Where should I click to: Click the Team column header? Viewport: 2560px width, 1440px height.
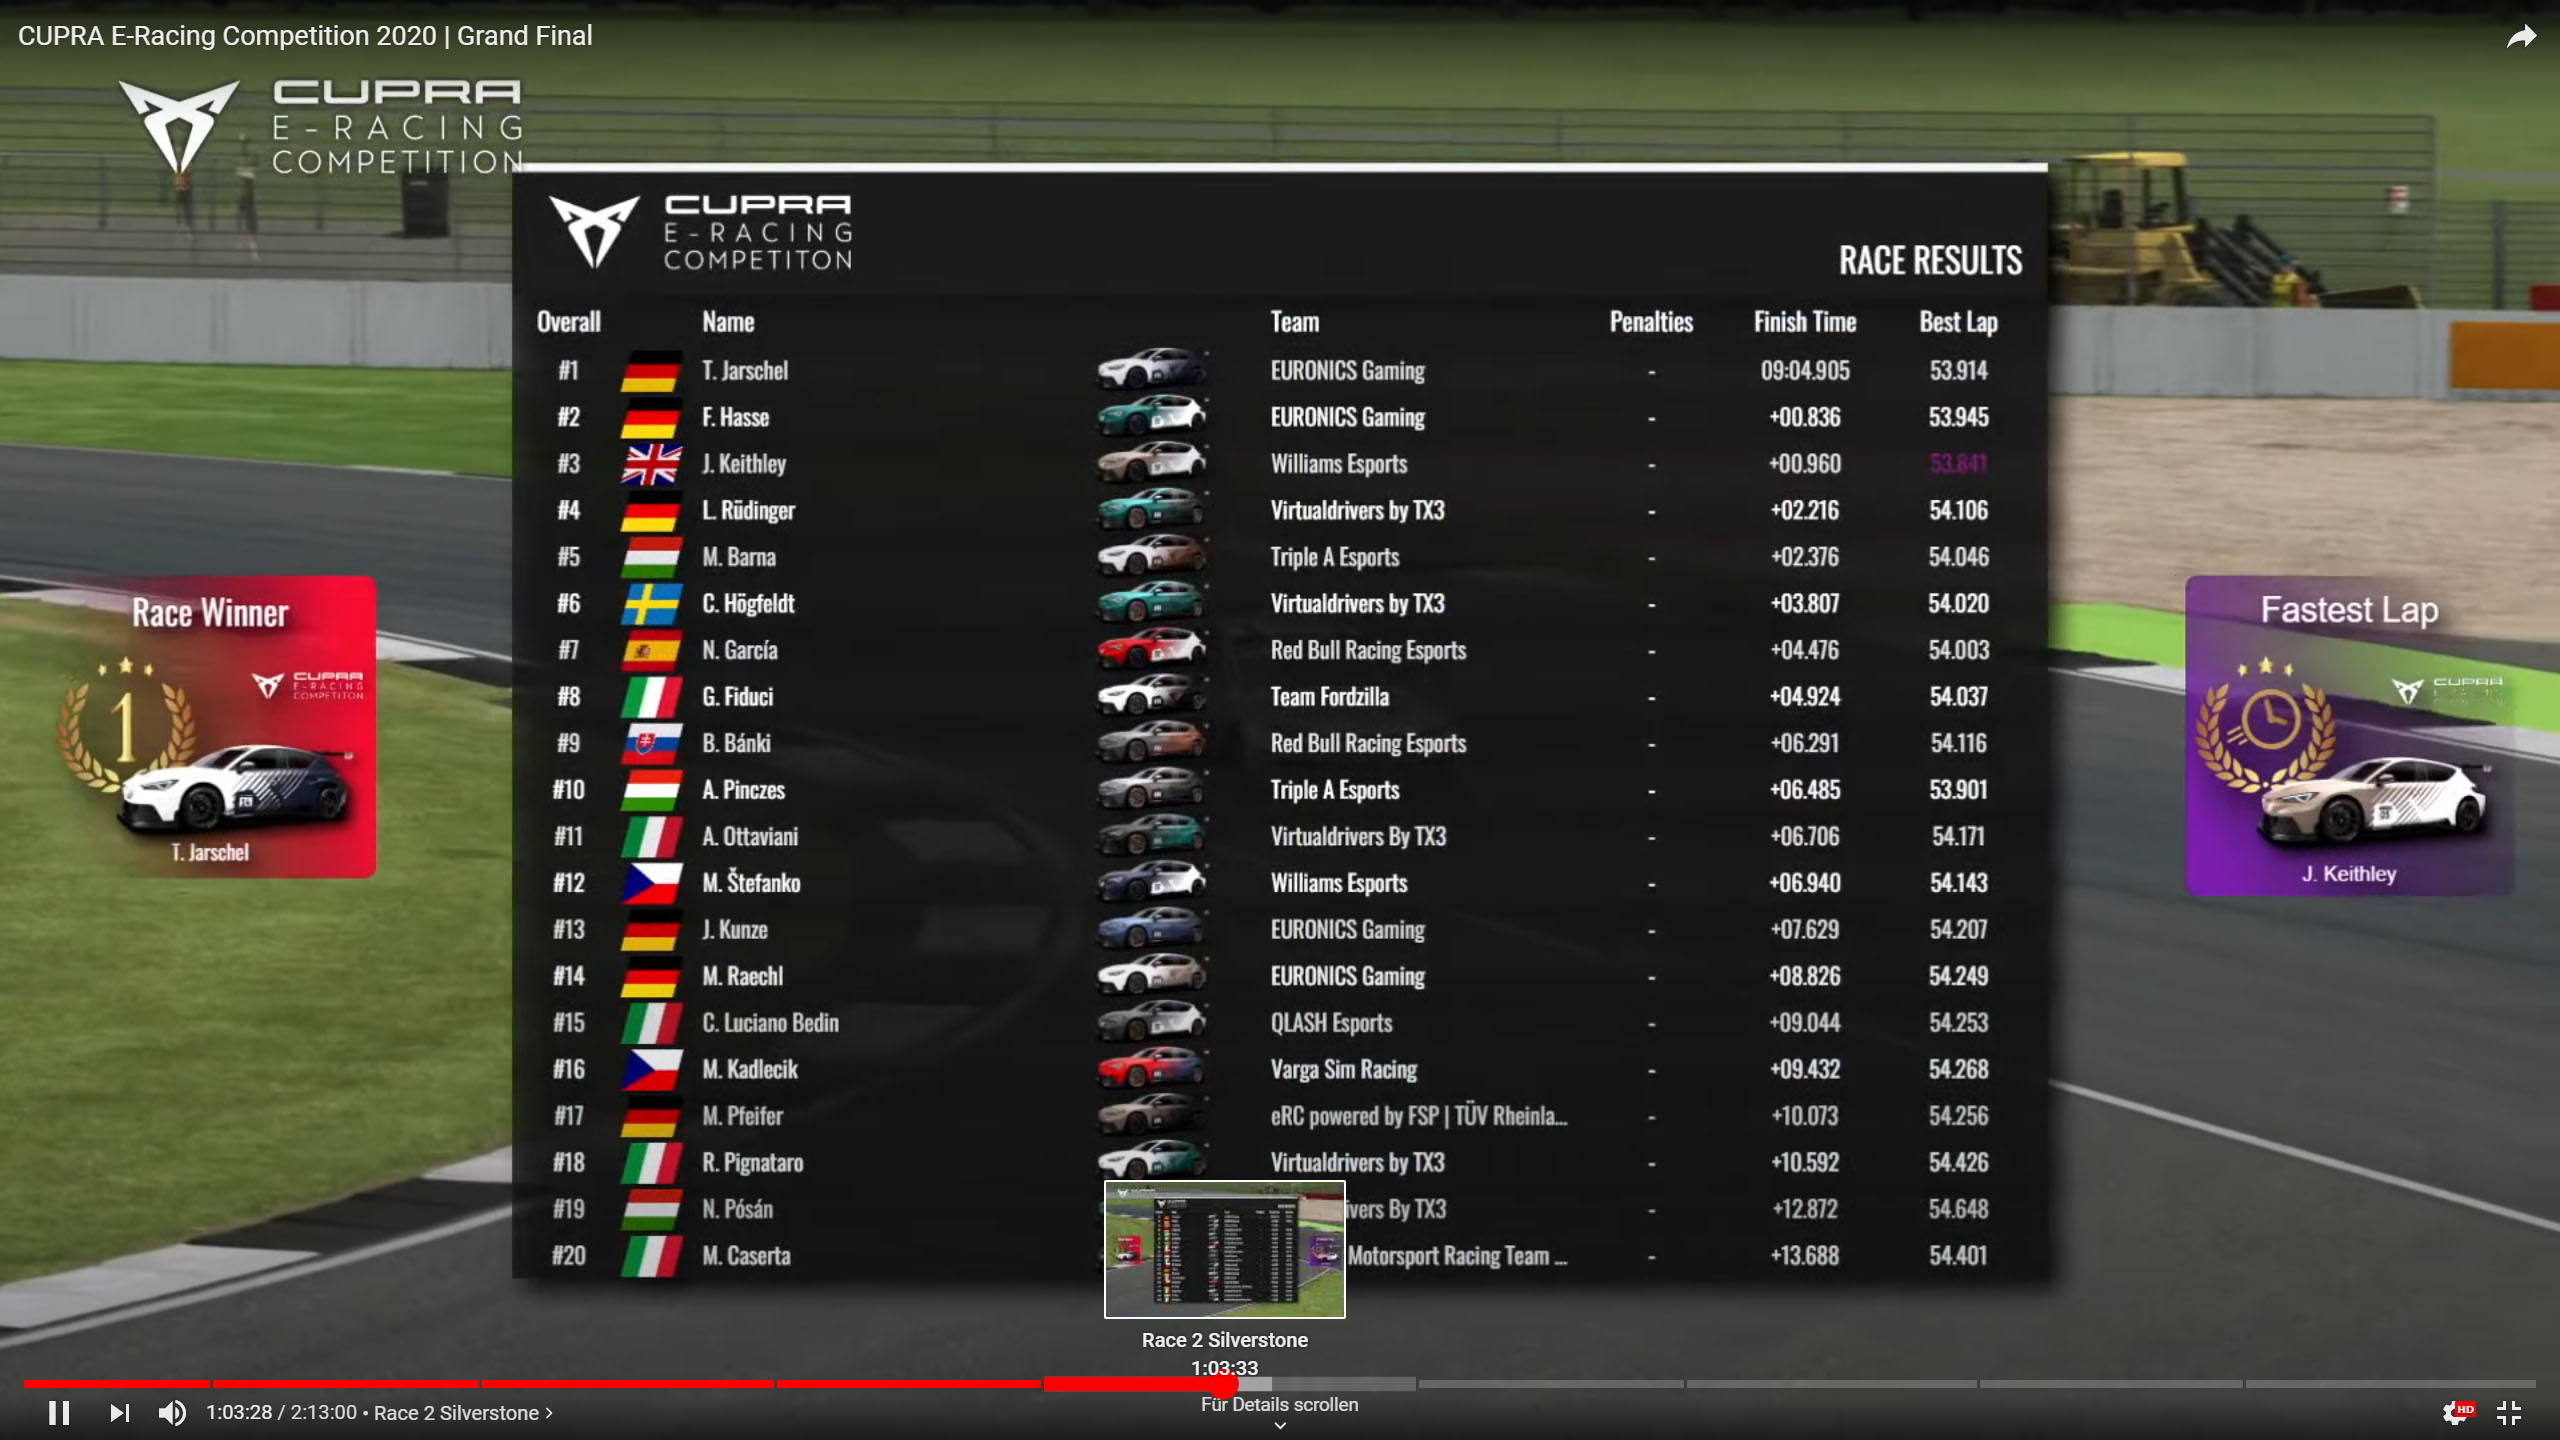click(1295, 322)
